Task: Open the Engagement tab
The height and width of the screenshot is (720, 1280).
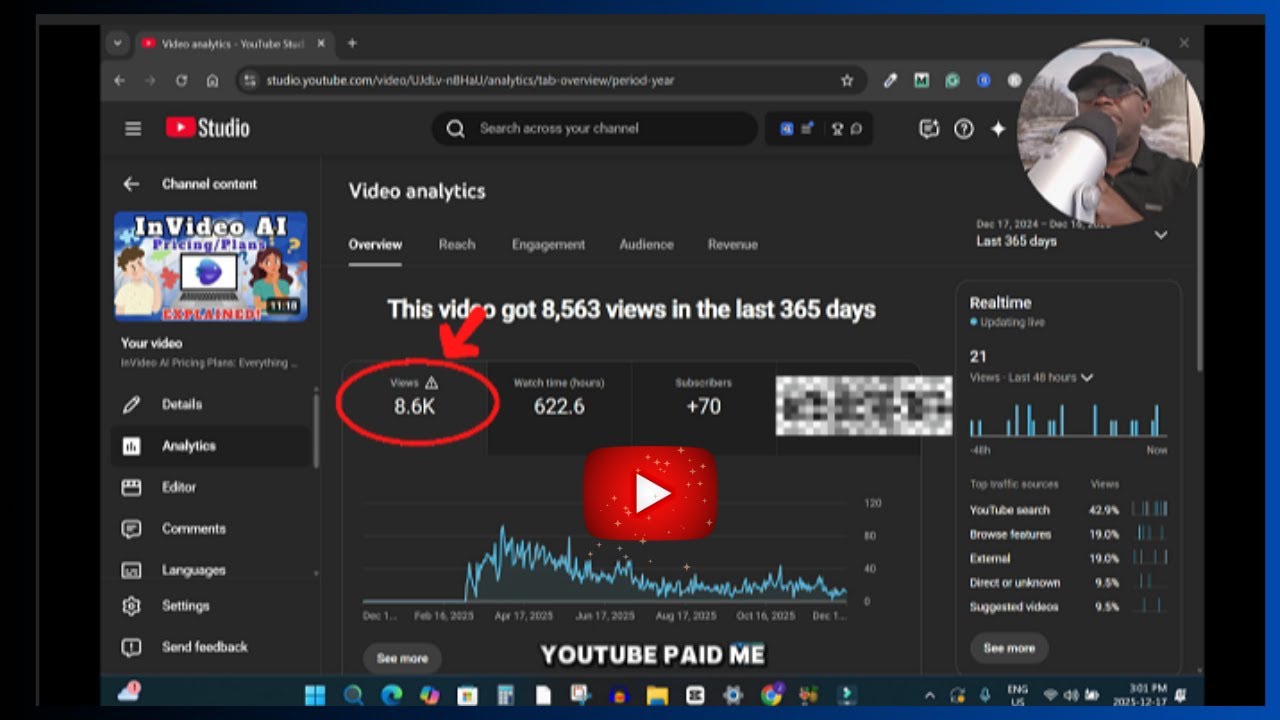Action: click(x=548, y=245)
